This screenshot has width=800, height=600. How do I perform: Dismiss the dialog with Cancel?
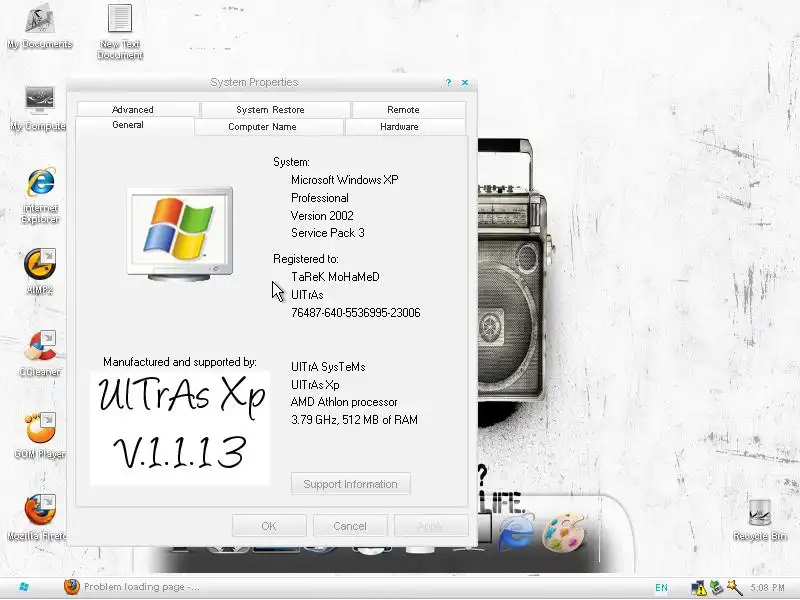(350, 526)
